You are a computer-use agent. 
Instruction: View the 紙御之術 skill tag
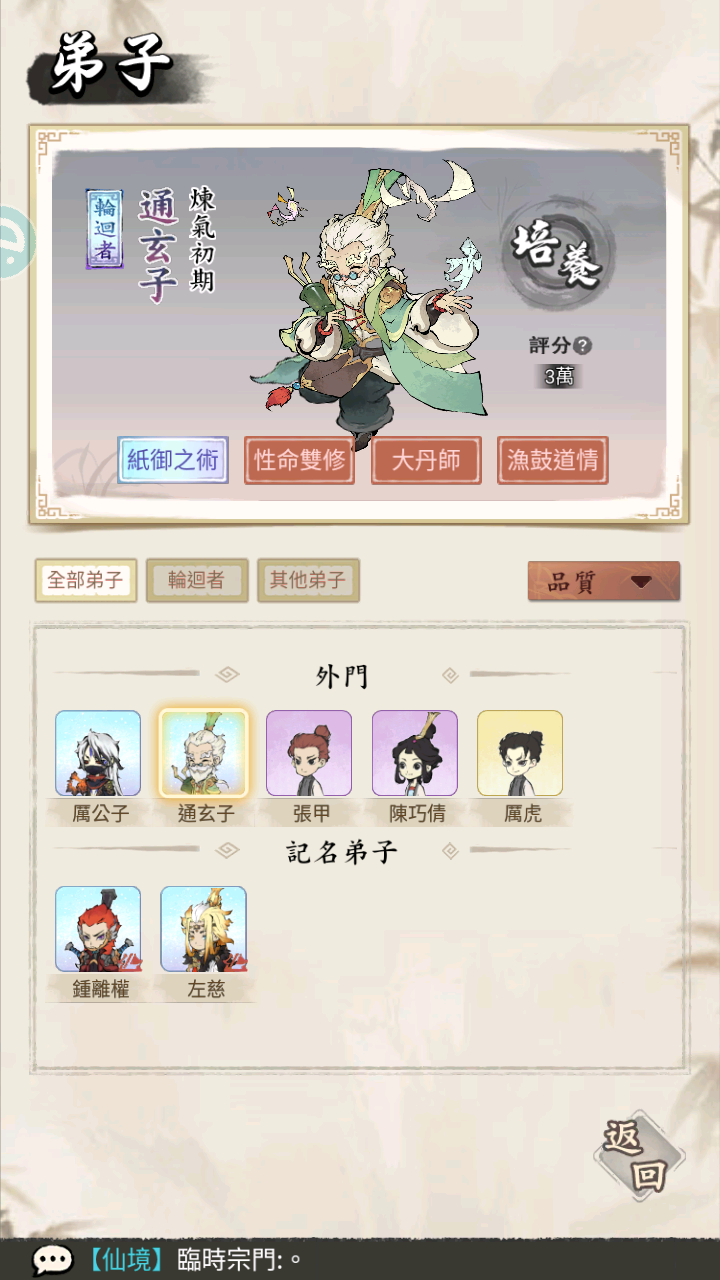tap(173, 460)
